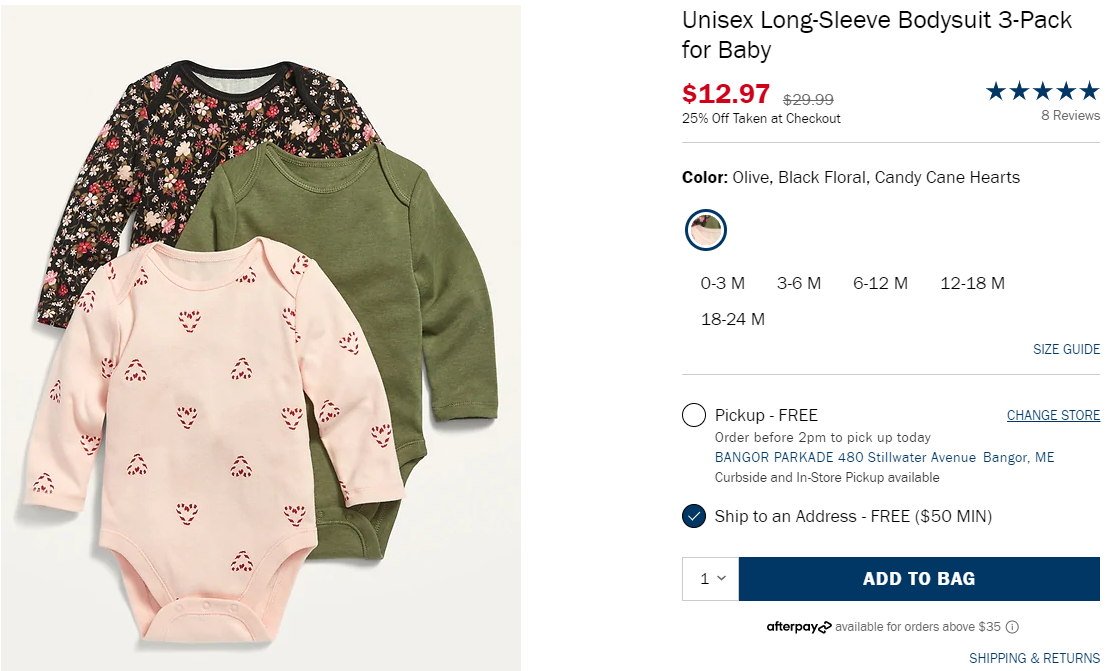This screenshot has width=1108, height=671.
Task: Choose size 18-24 M
Action: point(733,319)
